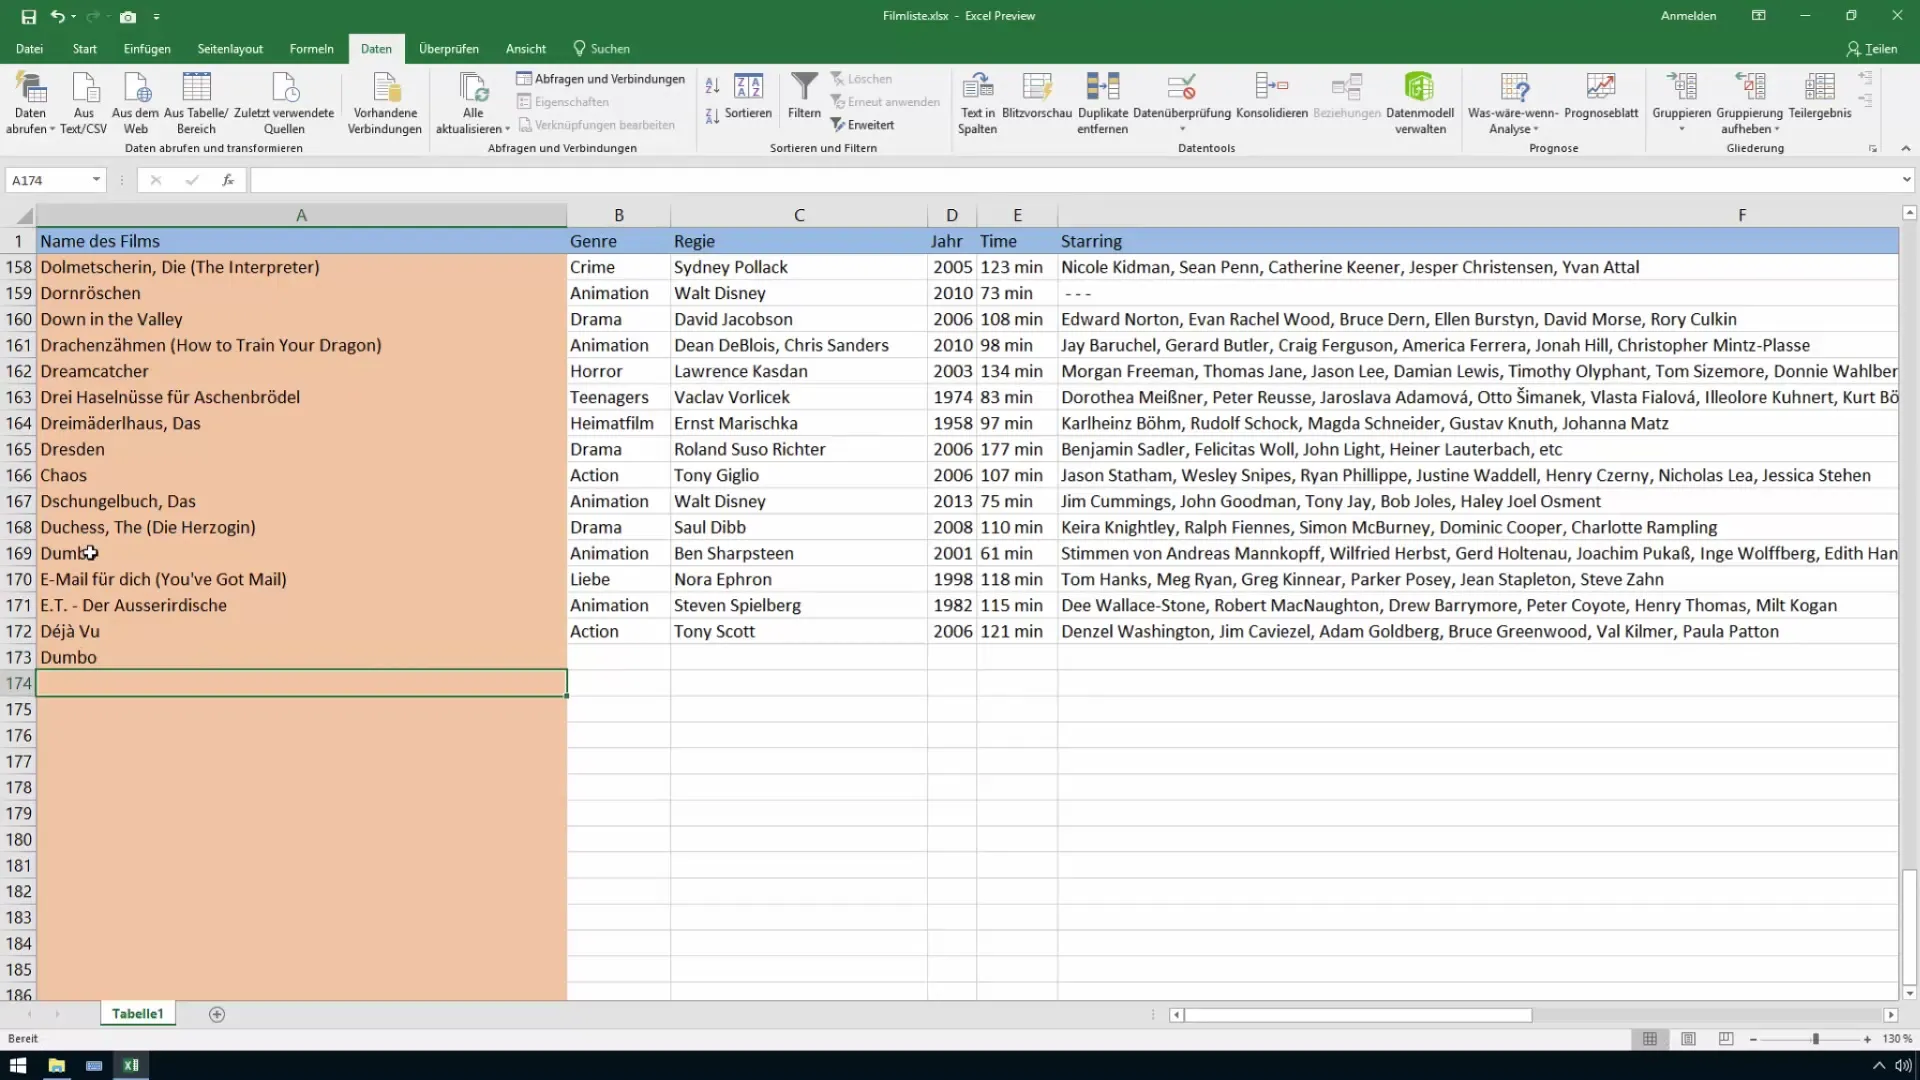
Task: Click the zoom slider handle
Action: (x=1815, y=1039)
